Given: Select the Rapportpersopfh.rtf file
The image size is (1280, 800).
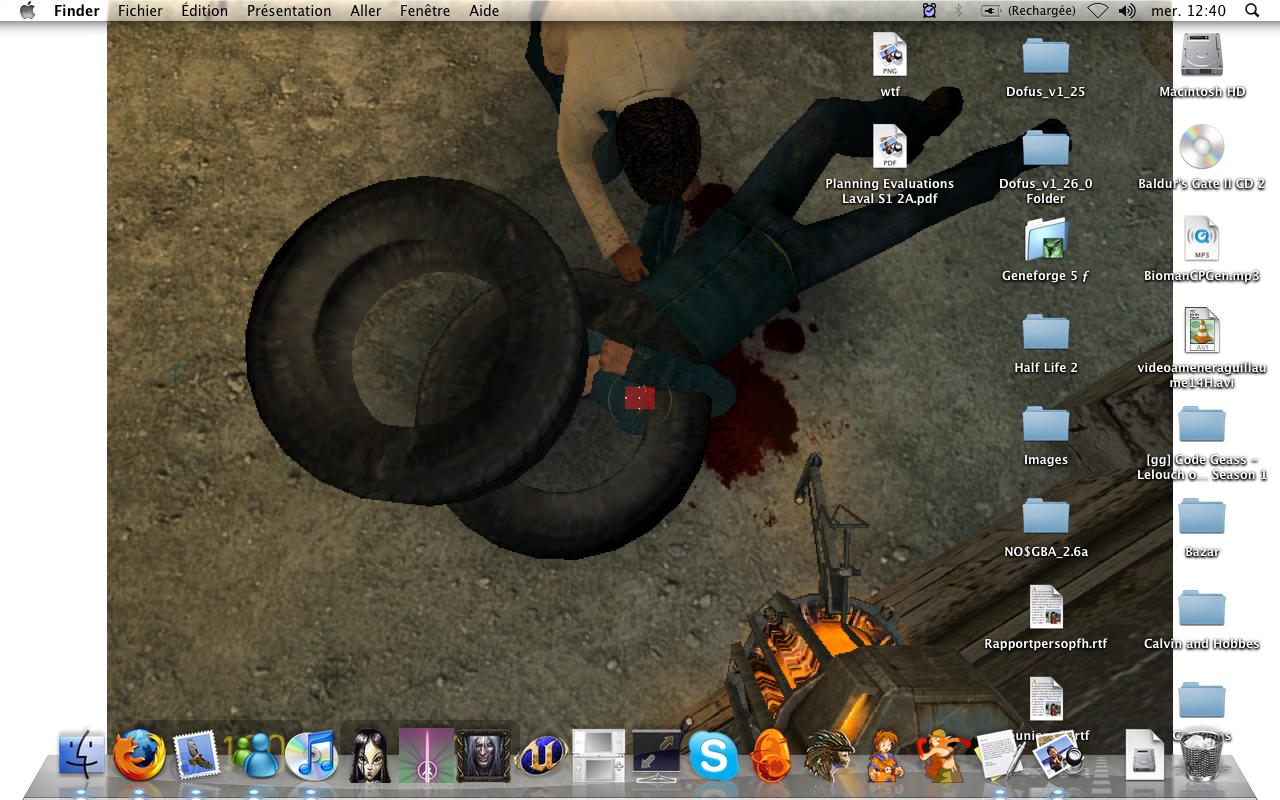Looking at the screenshot, I should coord(1046,607).
